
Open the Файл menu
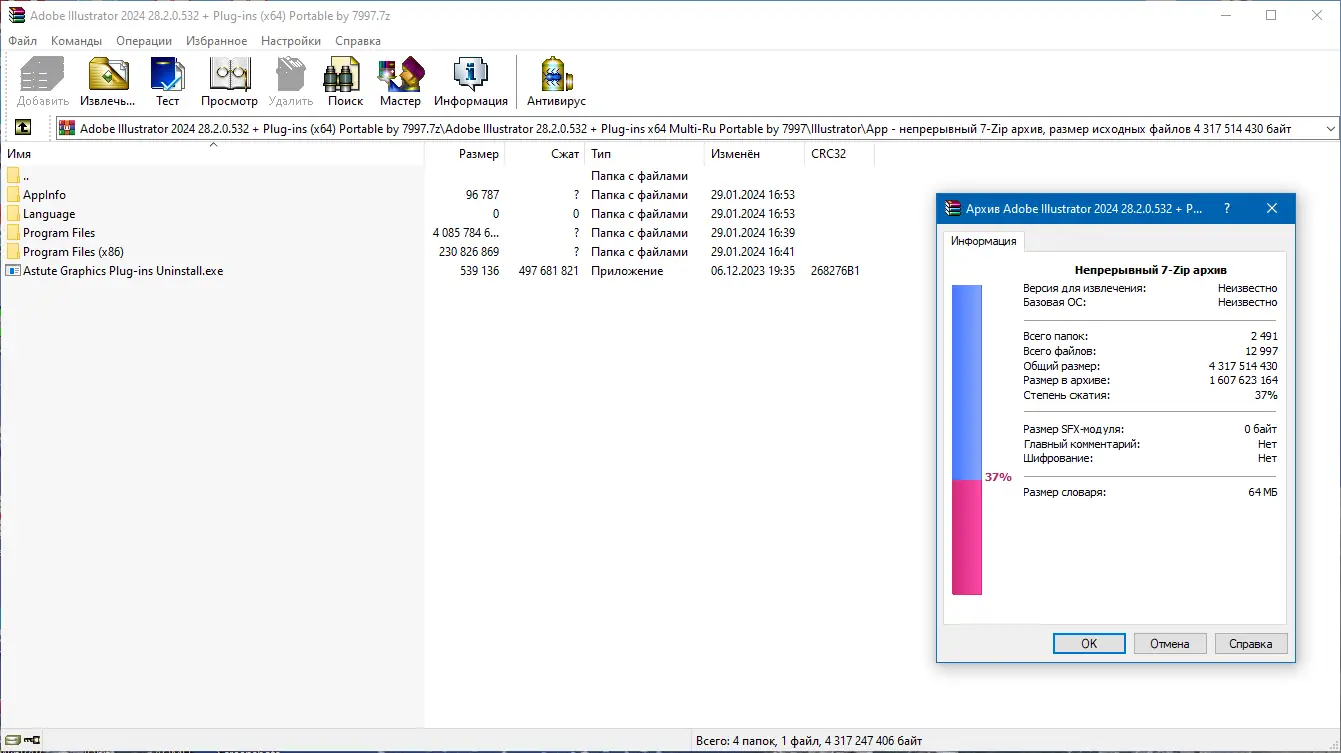(22, 41)
